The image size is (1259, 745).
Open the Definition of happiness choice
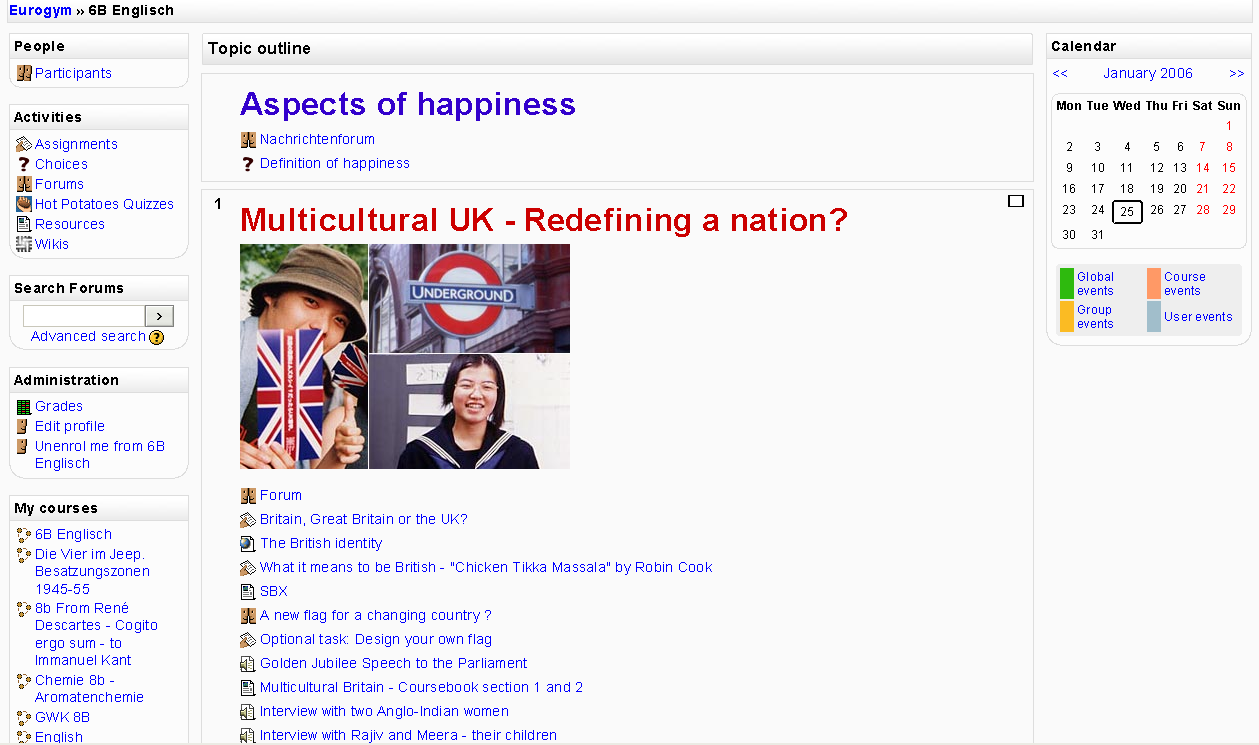click(x=335, y=163)
